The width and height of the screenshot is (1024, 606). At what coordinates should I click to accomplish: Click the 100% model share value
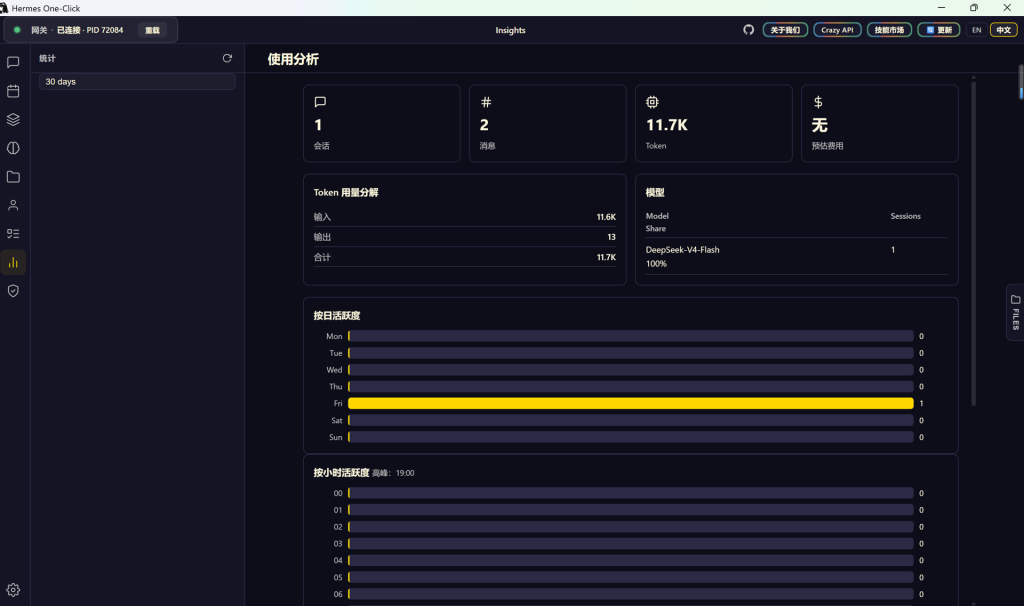[656, 264]
